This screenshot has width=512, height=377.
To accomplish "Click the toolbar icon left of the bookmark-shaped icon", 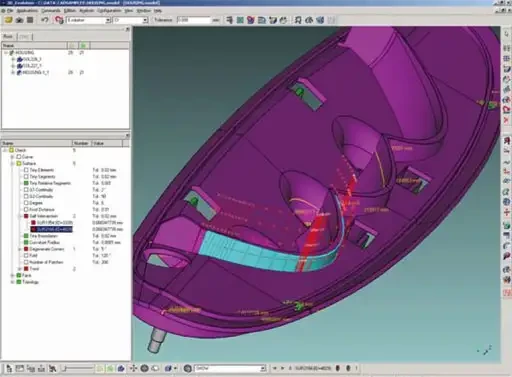I will (283, 20).
